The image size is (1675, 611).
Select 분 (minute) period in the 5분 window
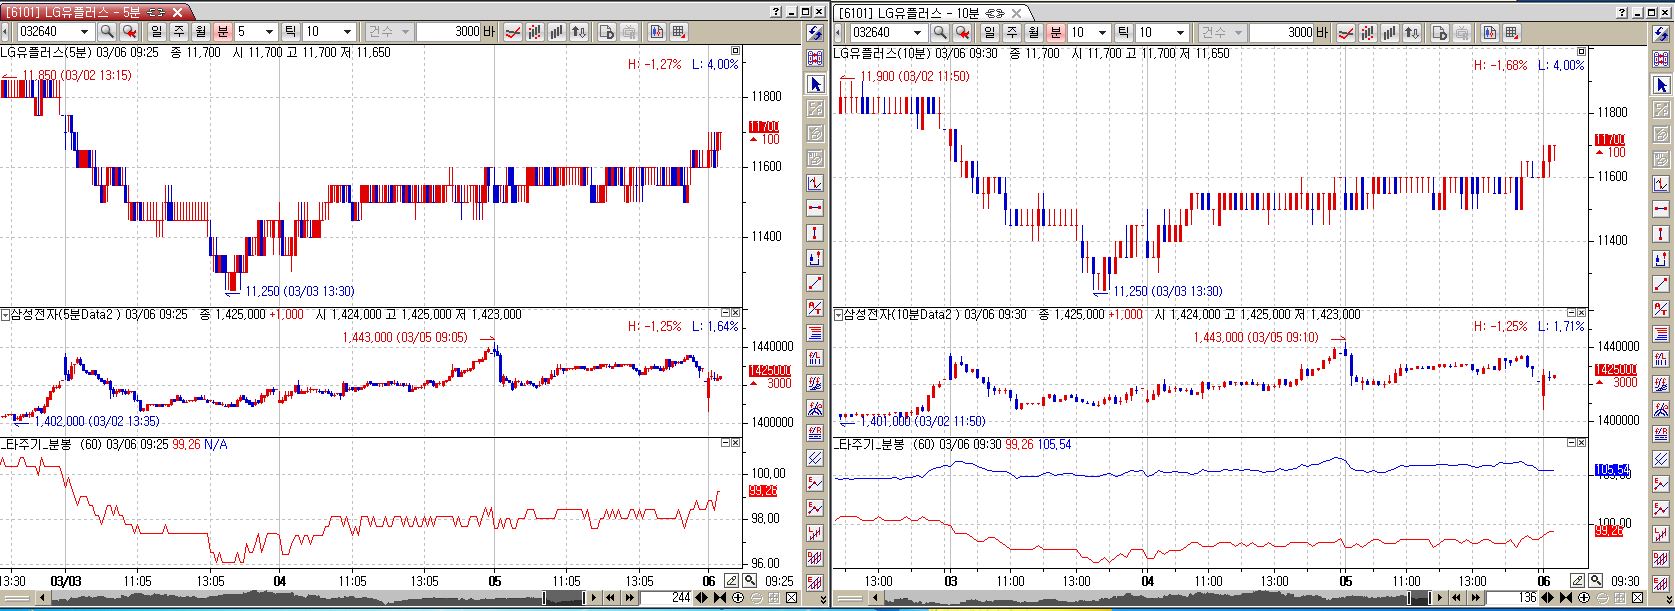tap(222, 32)
